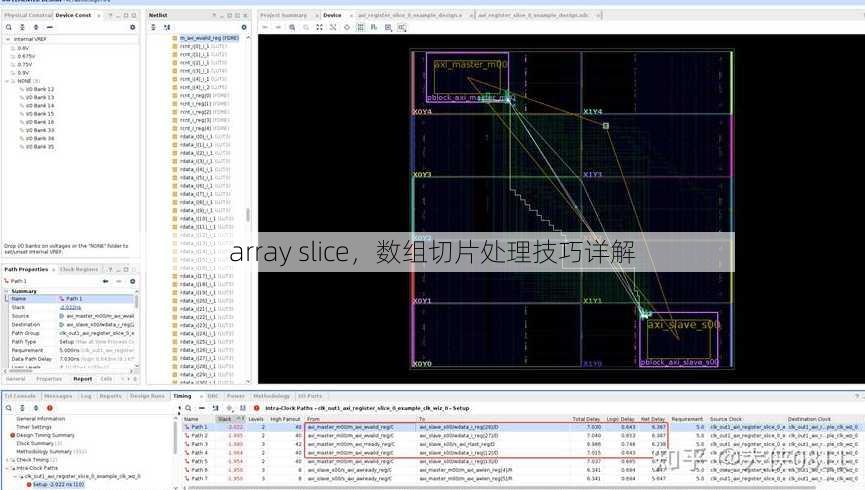Click zoom out icon in Device toolbar

point(306,27)
